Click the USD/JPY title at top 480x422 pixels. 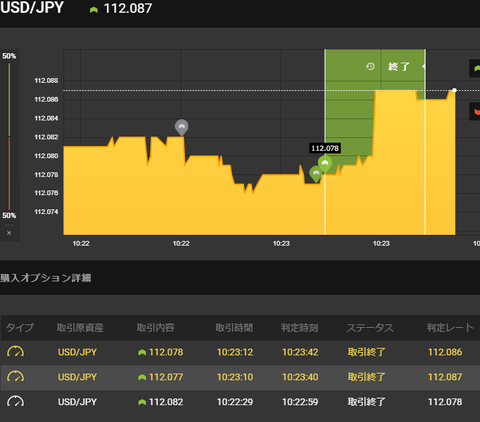[32, 8]
